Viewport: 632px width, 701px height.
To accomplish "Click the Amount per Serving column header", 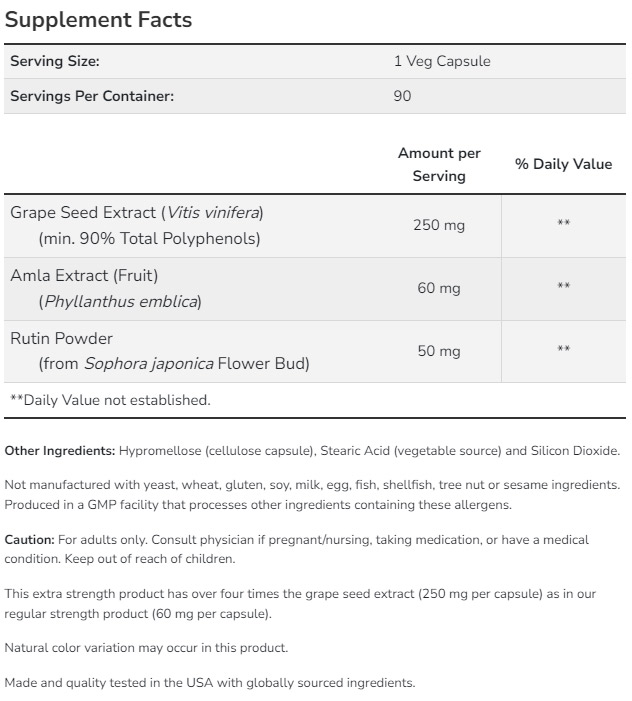I will pos(439,164).
